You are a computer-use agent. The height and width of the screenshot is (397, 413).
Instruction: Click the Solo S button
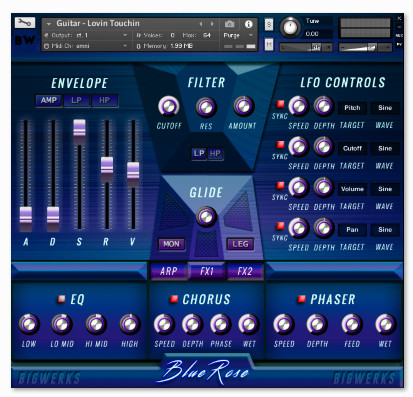tap(269, 24)
